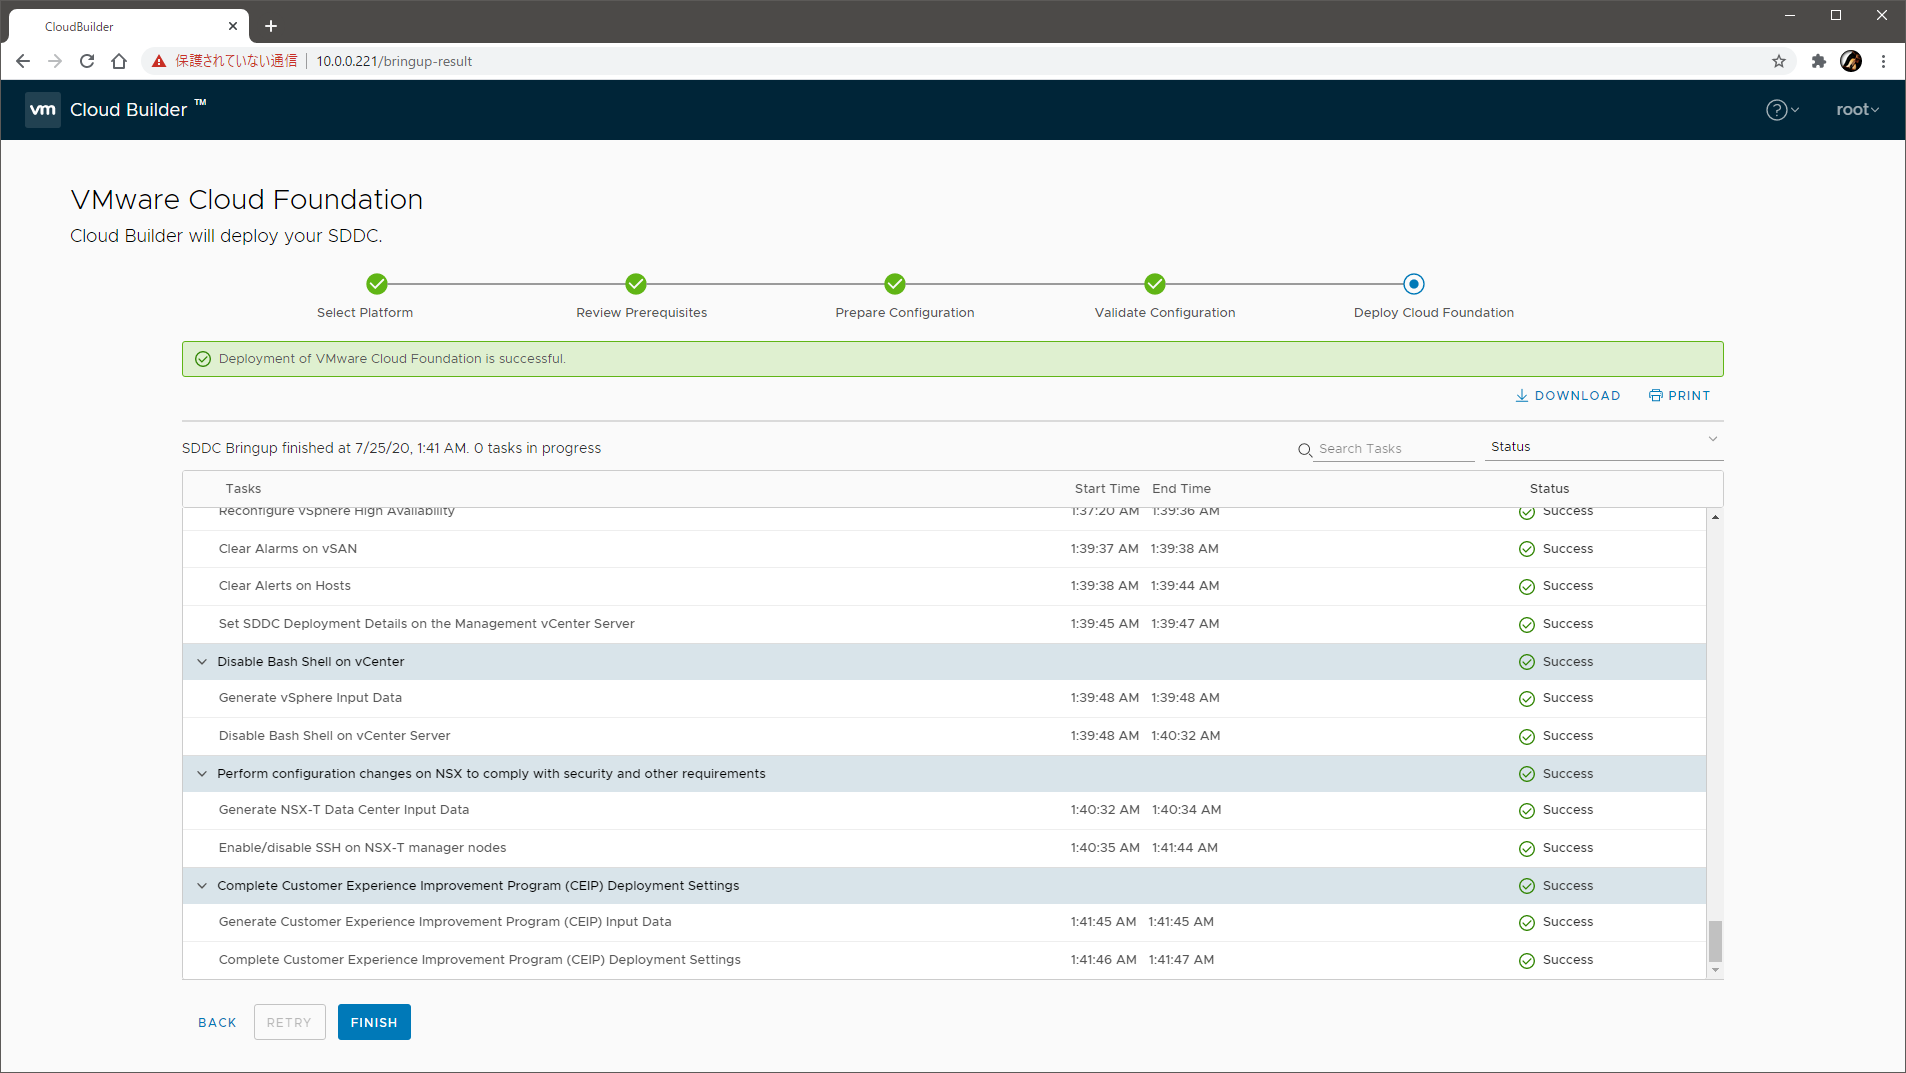Click the browser home icon
This screenshot has height=1073, width=1906.
(x=119, y=61)
